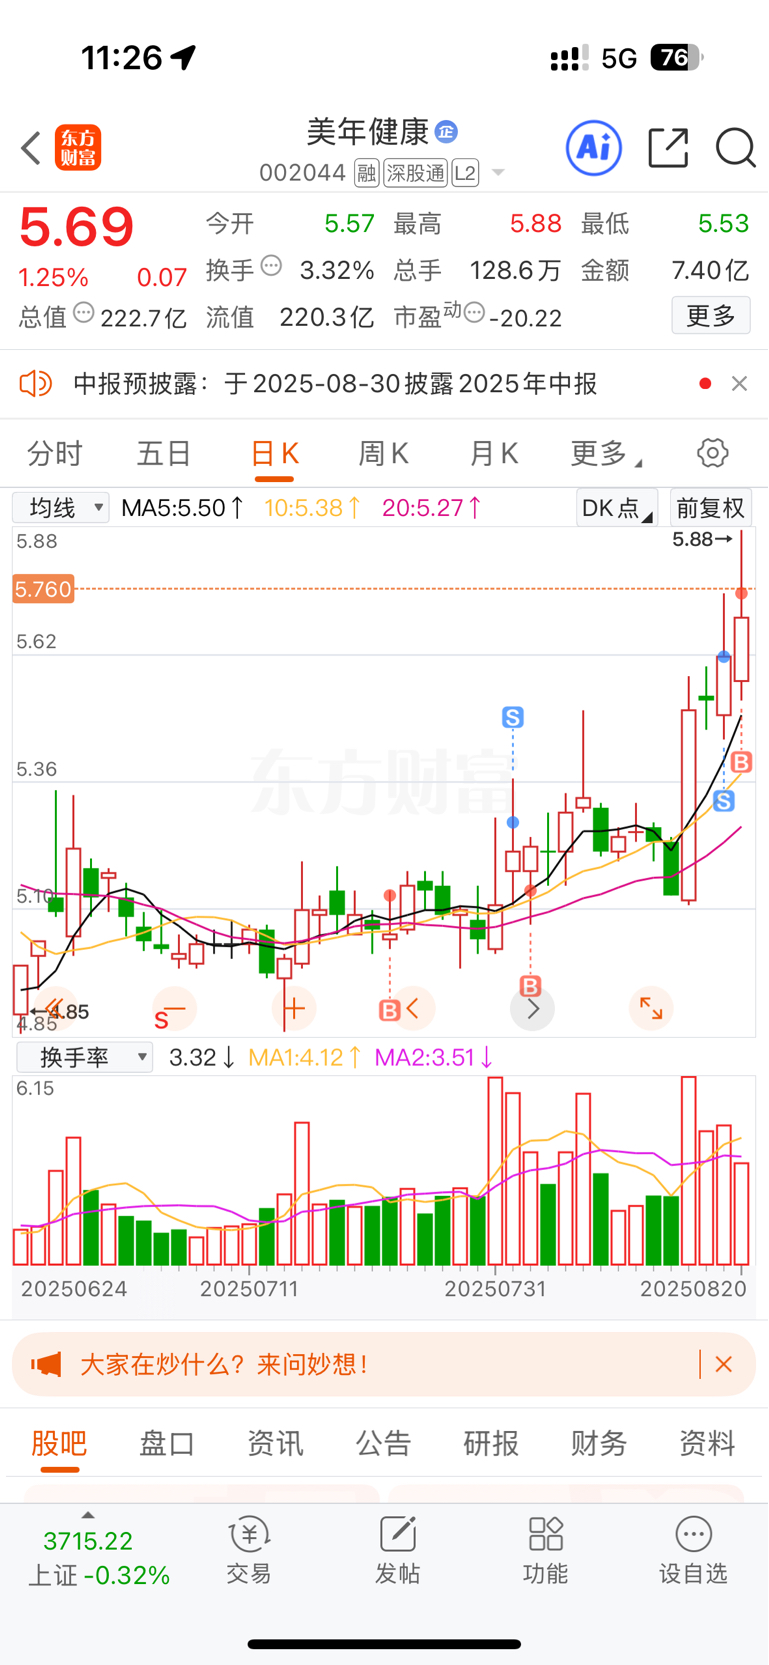Select the 日K chart tab

pos(274,454)
